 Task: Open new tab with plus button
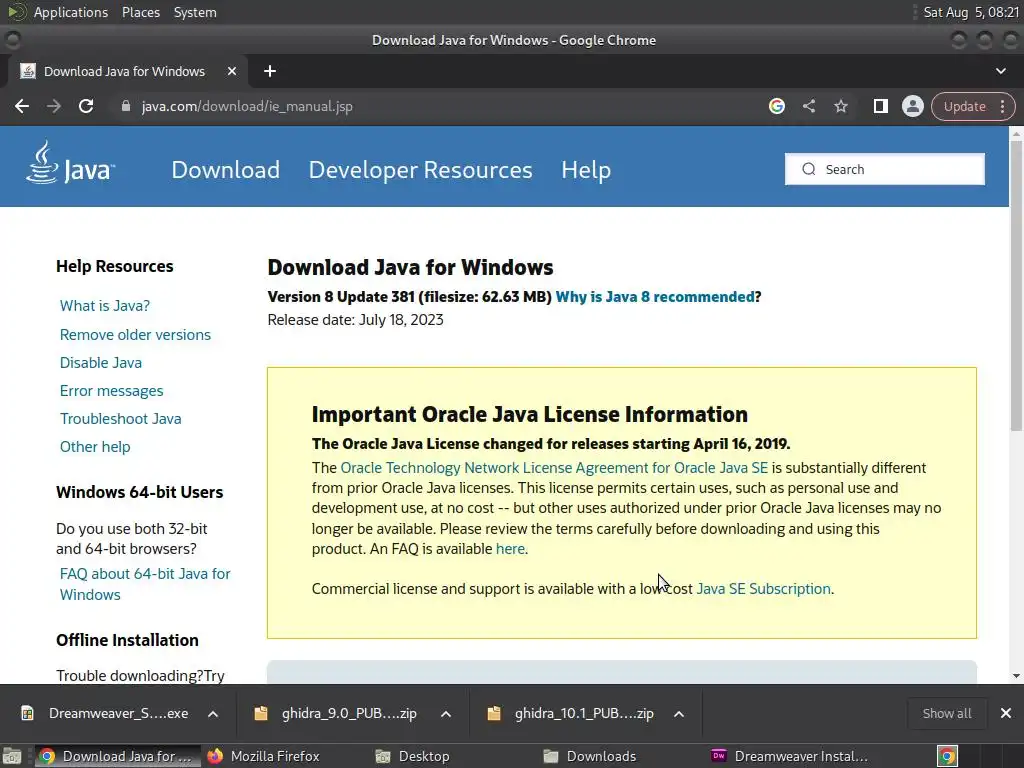[269, 71]
